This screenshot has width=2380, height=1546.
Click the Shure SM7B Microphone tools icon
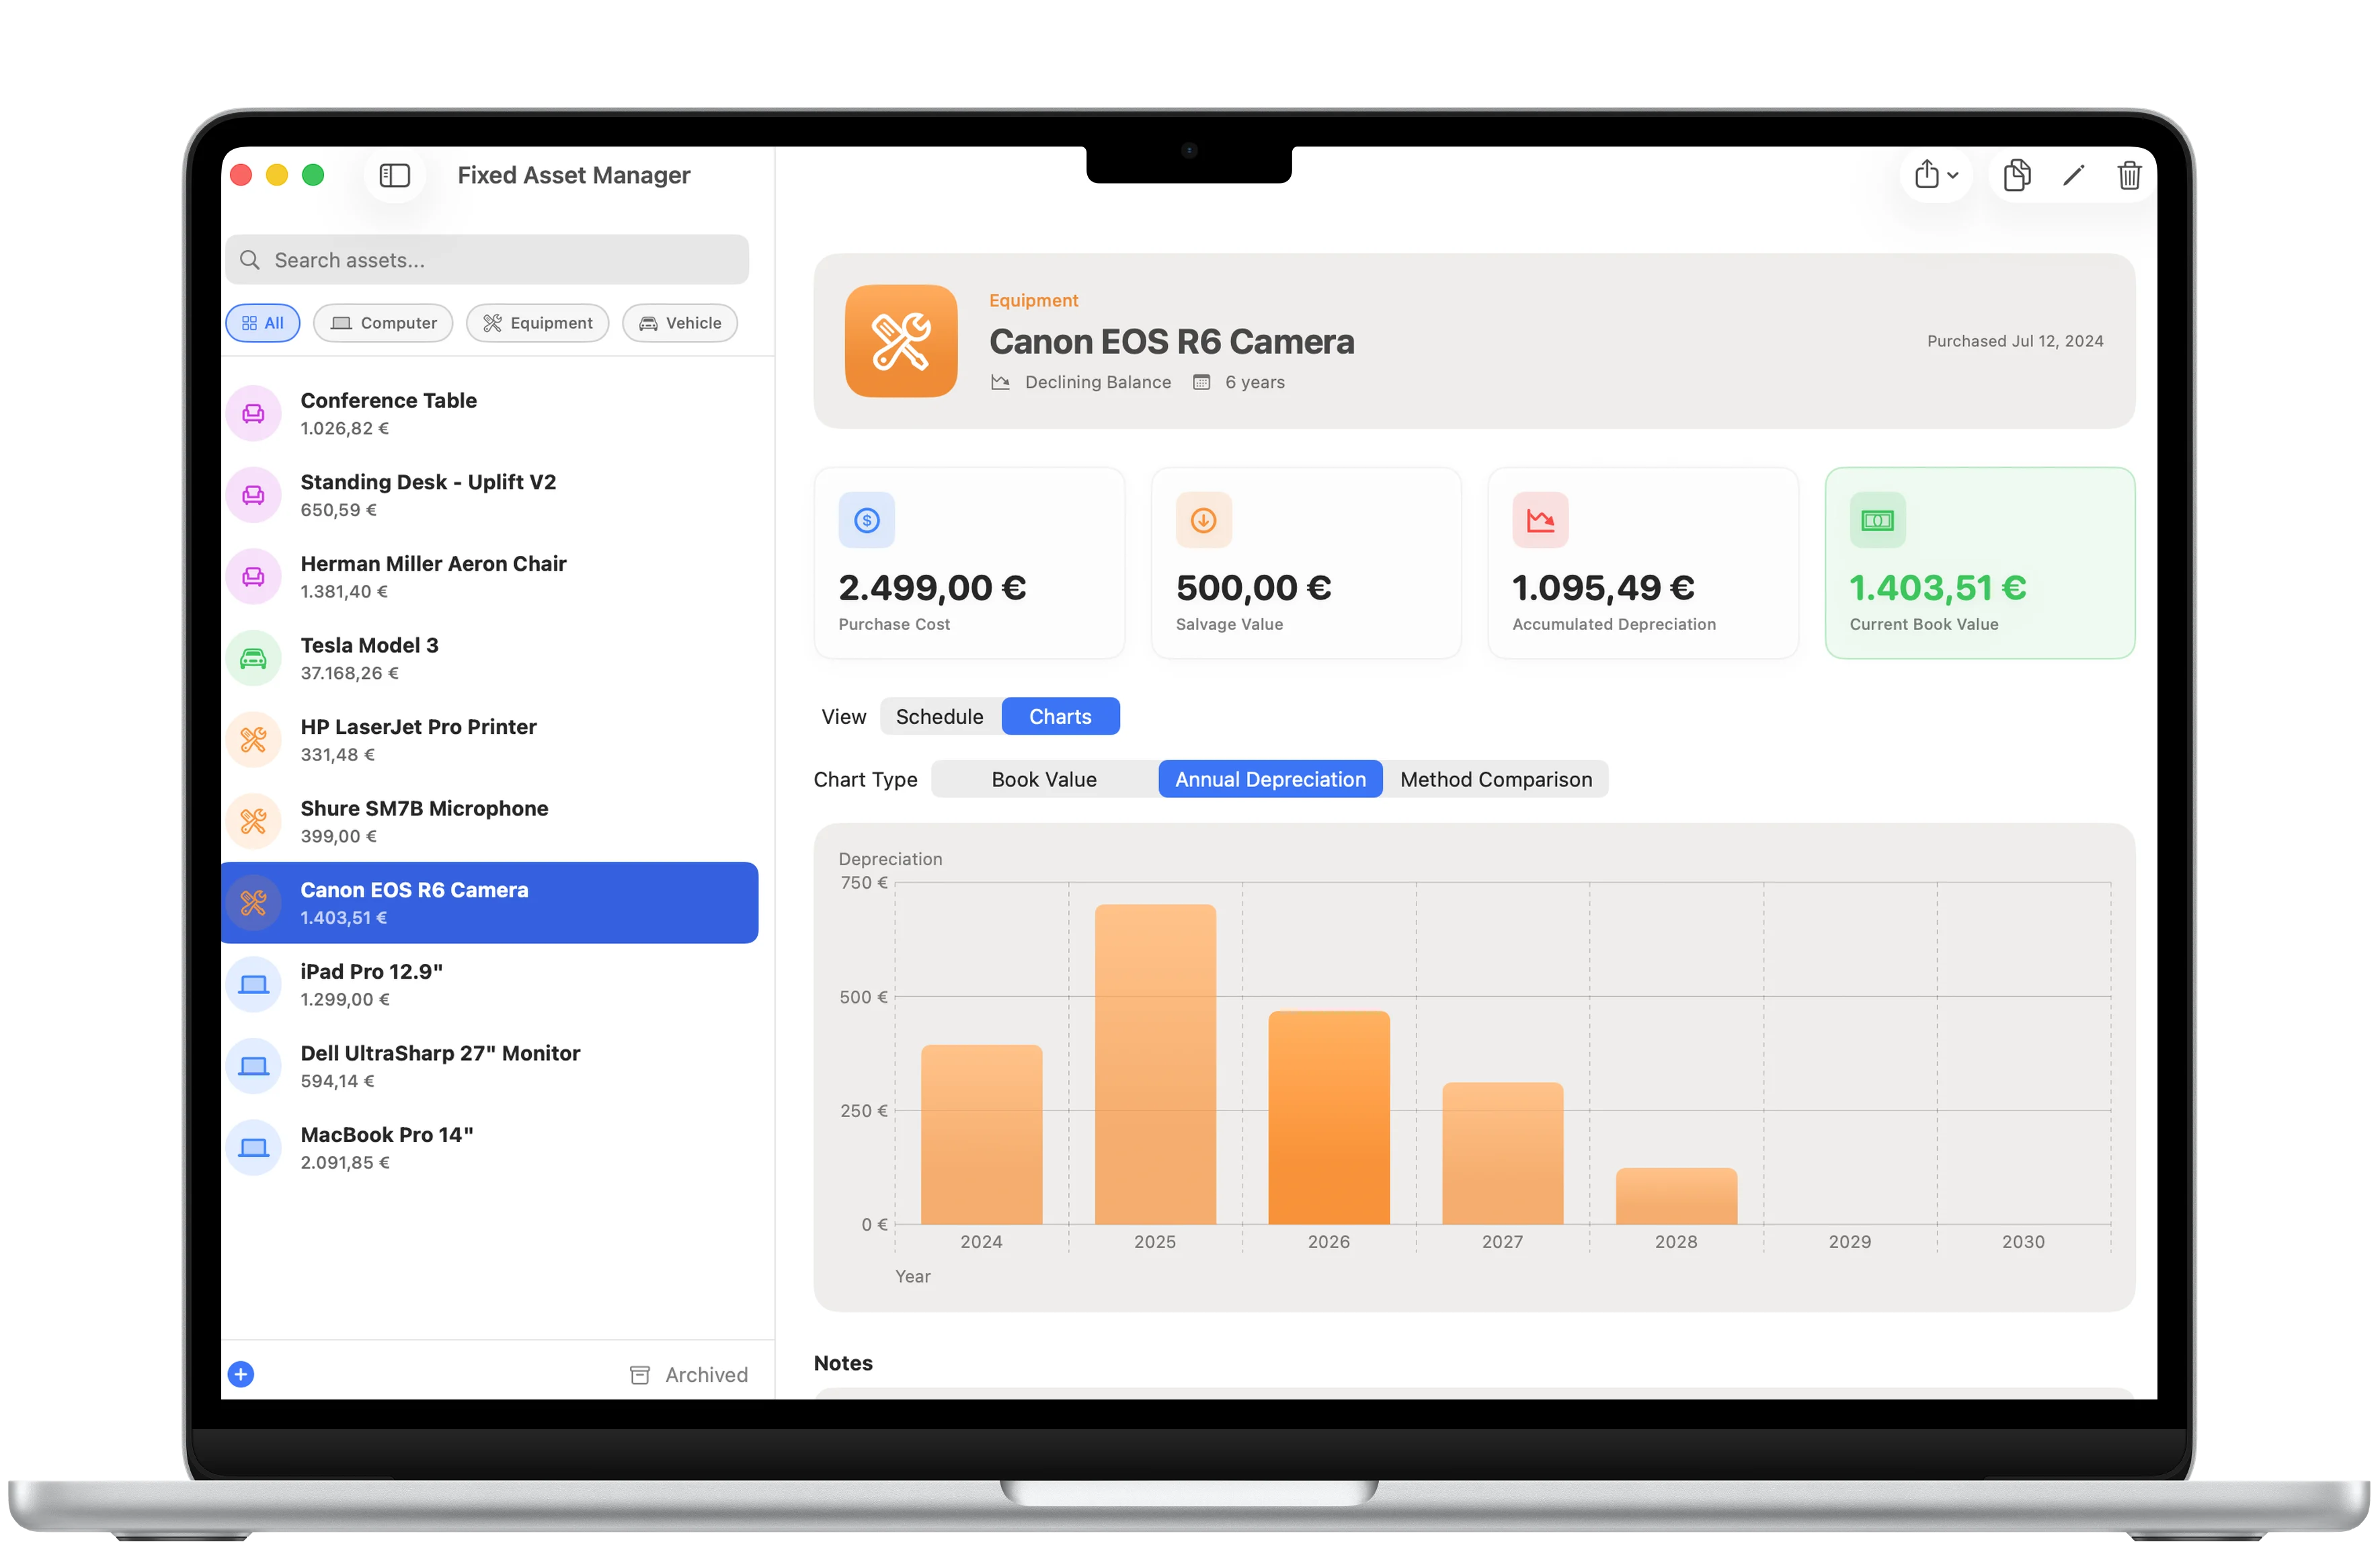[x=254, y=822]
